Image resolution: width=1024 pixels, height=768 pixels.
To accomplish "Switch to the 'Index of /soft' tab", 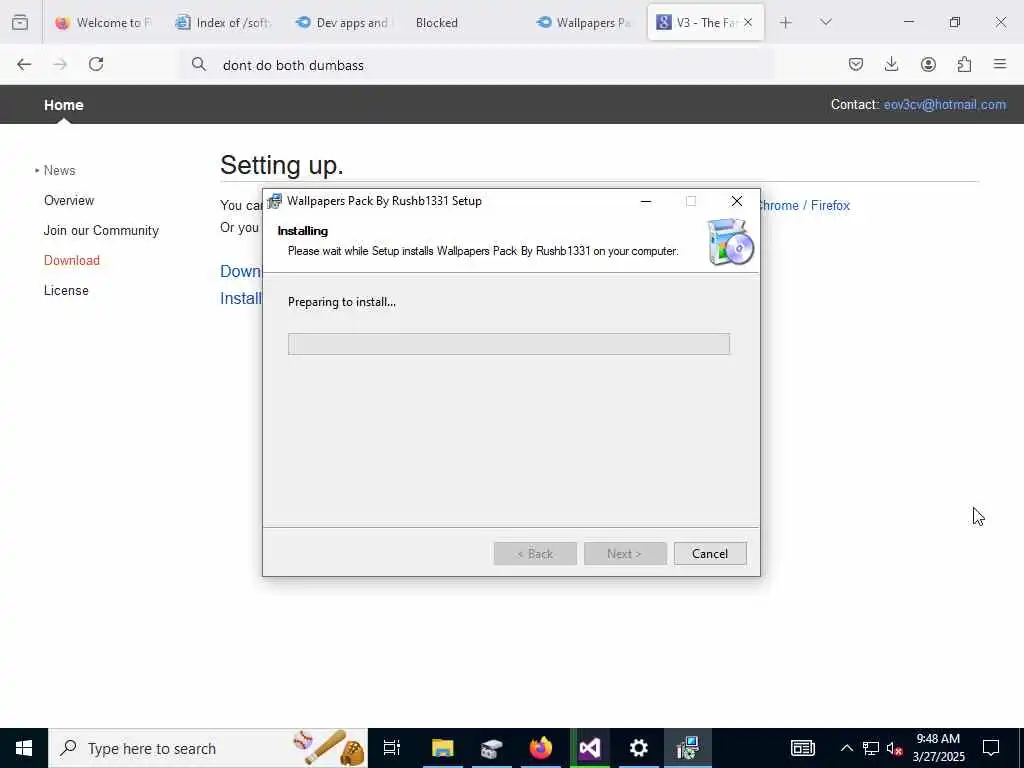I will tap(223, 22).
